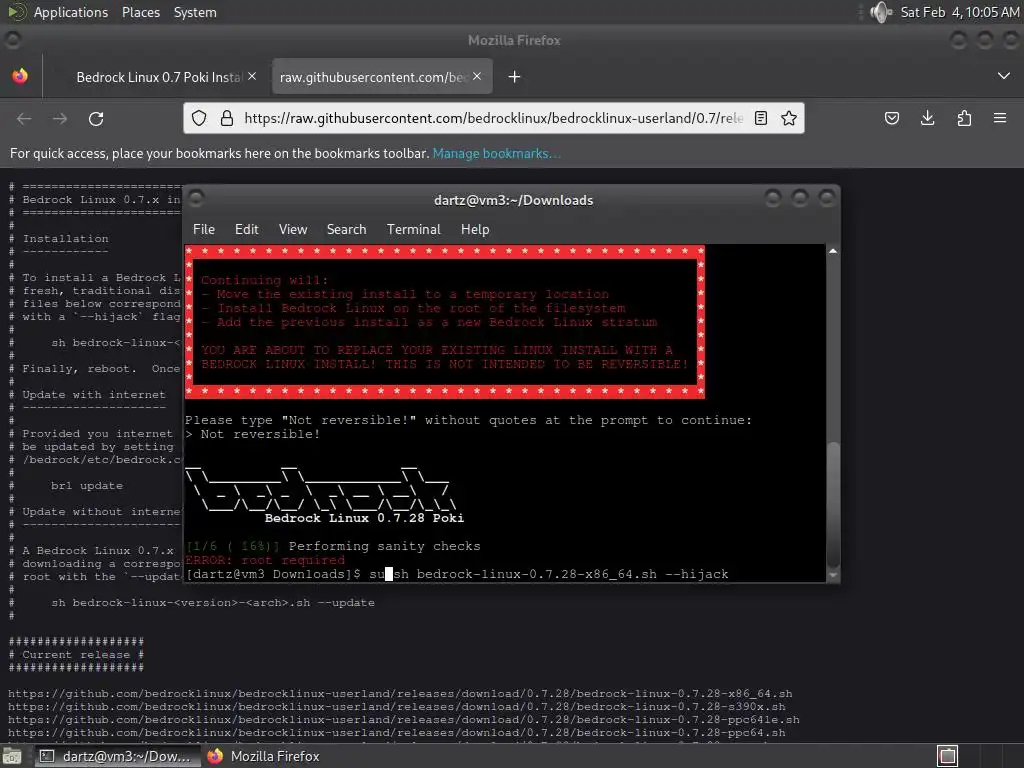Click the URL address bar field
The width and height of the screenshot is (1024, 768).
[493, 118]
